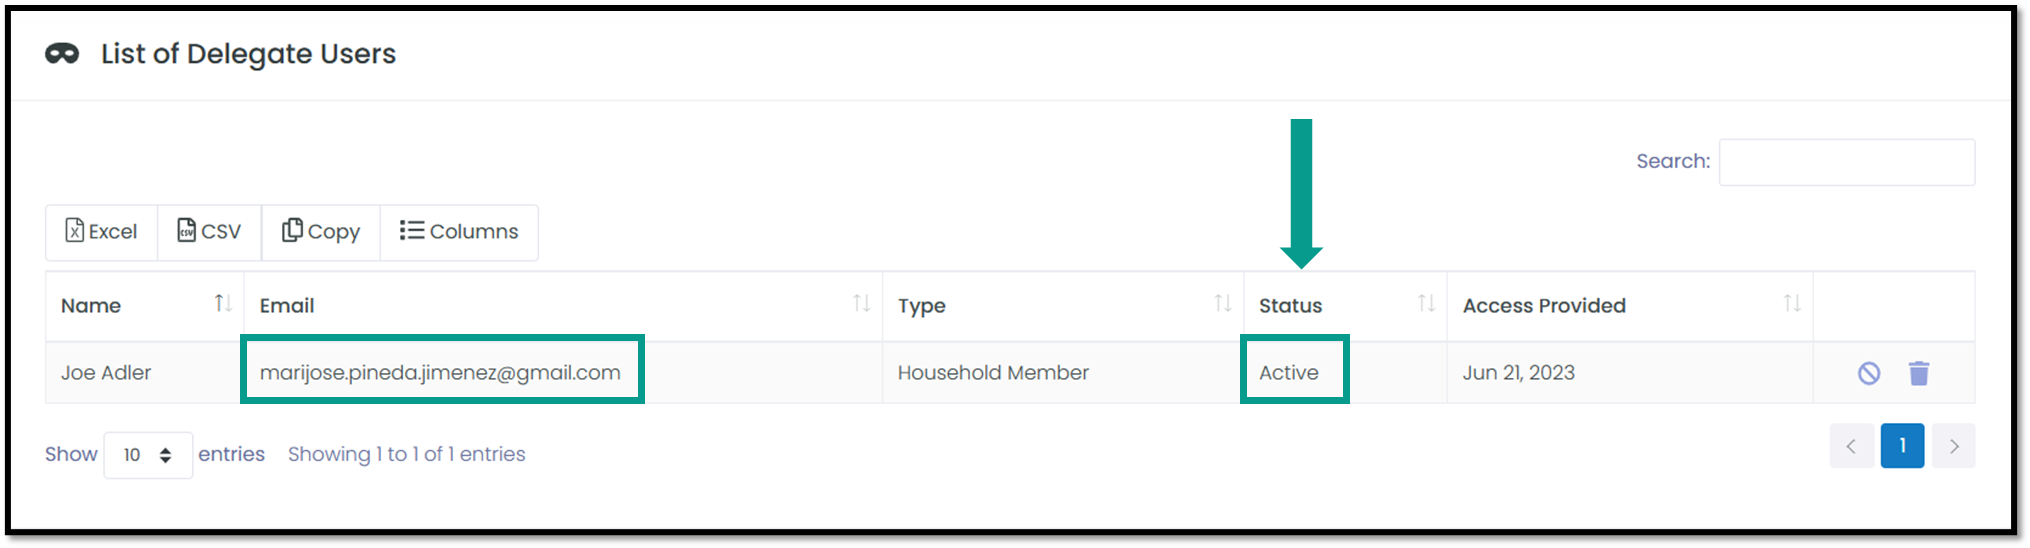Image resolution: width=2030 pixels, height=548 pixels.
Task: Click the revoke access icon for Joe Adler
Action: [1868, 373]
